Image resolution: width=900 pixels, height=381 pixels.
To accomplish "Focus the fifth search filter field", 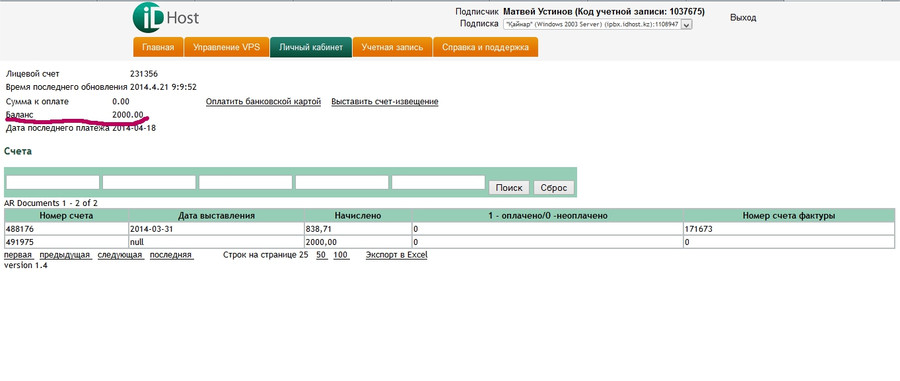I will click(x=439, y=182).
